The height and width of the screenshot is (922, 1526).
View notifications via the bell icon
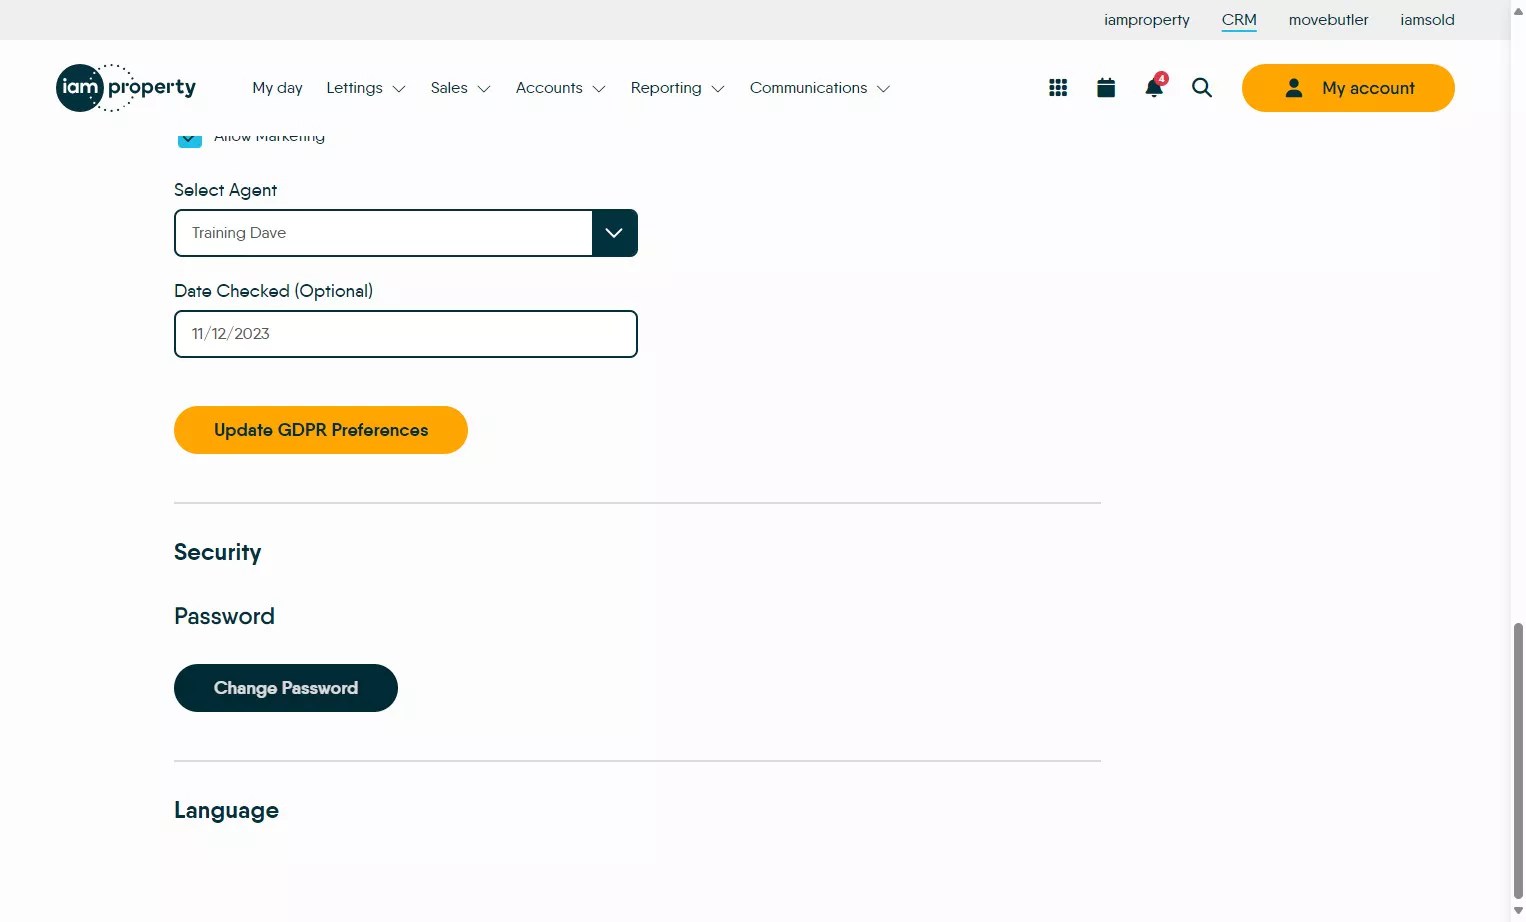click(x=1152, y=88)
